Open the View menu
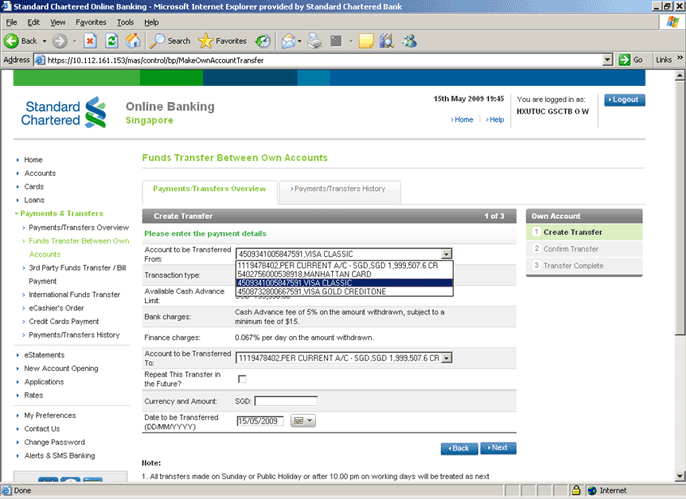The width and height of the screenshot is (686, 499). 57,22
